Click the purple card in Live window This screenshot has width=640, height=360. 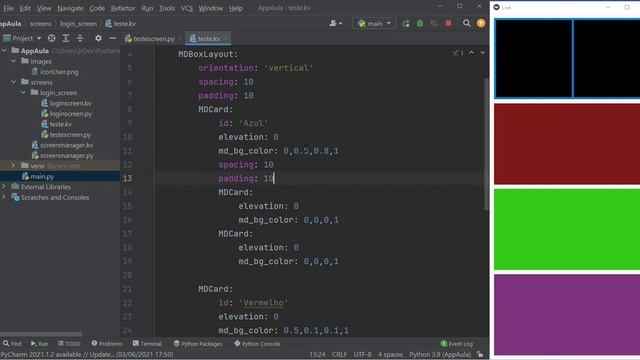[x=567, y=314]
